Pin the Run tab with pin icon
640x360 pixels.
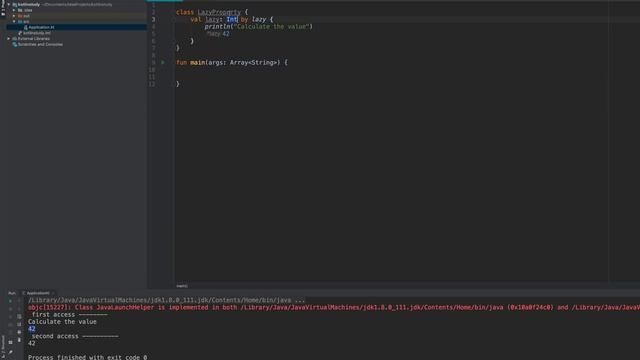pyautogui.click(x=10, y=352)
